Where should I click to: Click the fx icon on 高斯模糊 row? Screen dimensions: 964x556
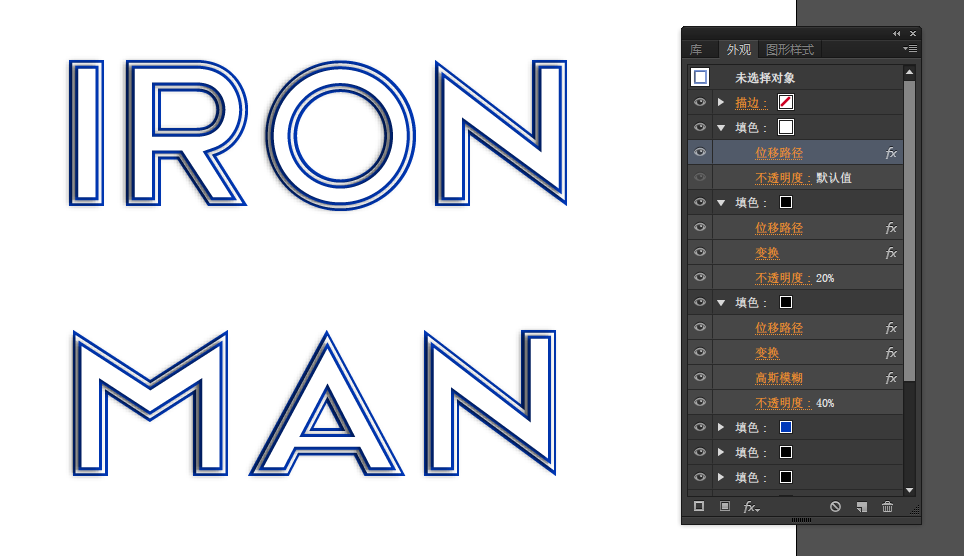(891, 378)
